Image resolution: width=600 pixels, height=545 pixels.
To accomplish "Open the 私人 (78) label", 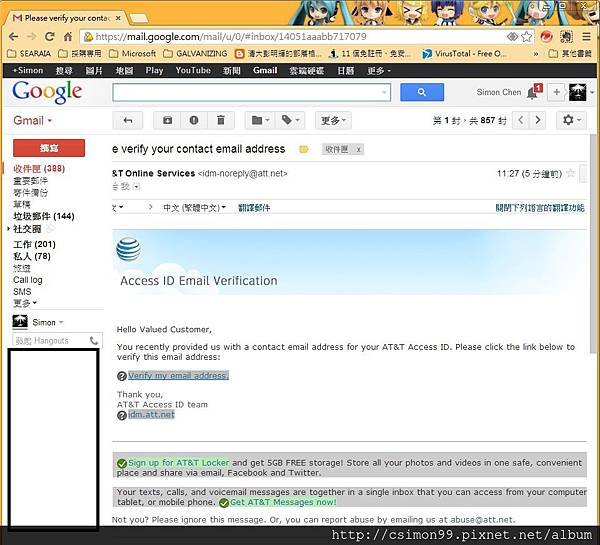I will (x=32, y=256).
